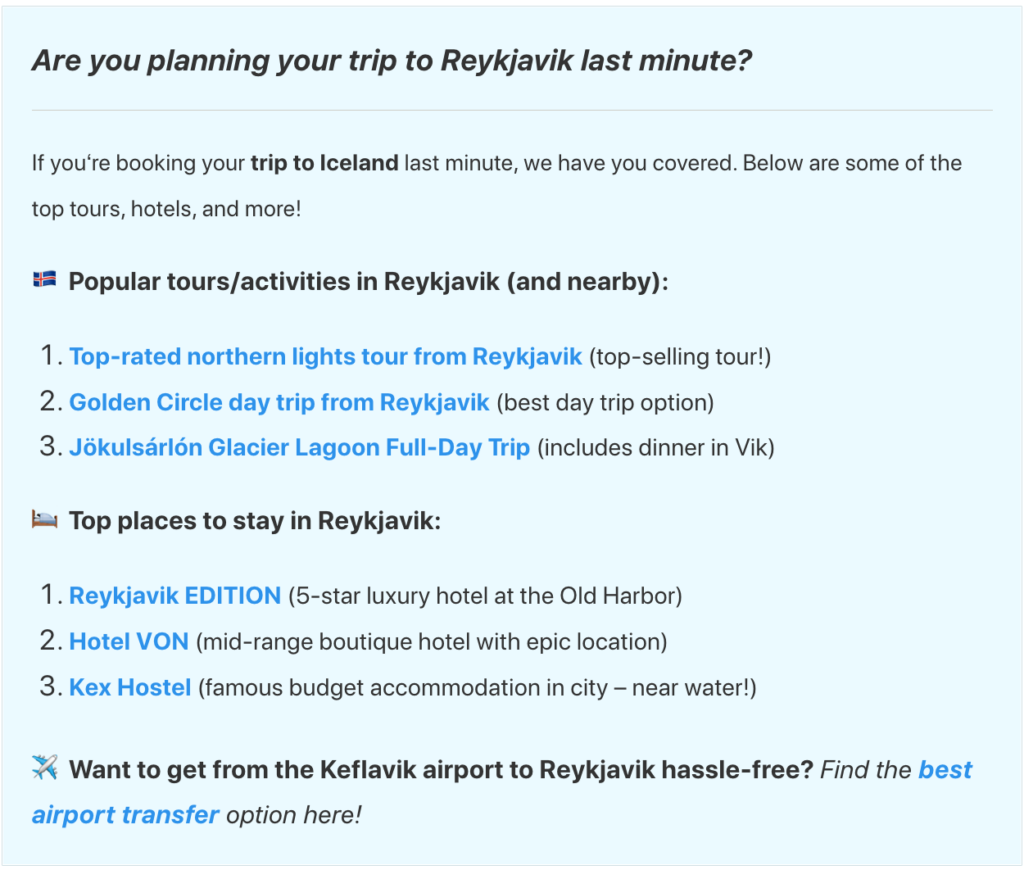Follow the Jökulsárlón Glacier Lagoon Full-Day Trip link

click(299, 447)
